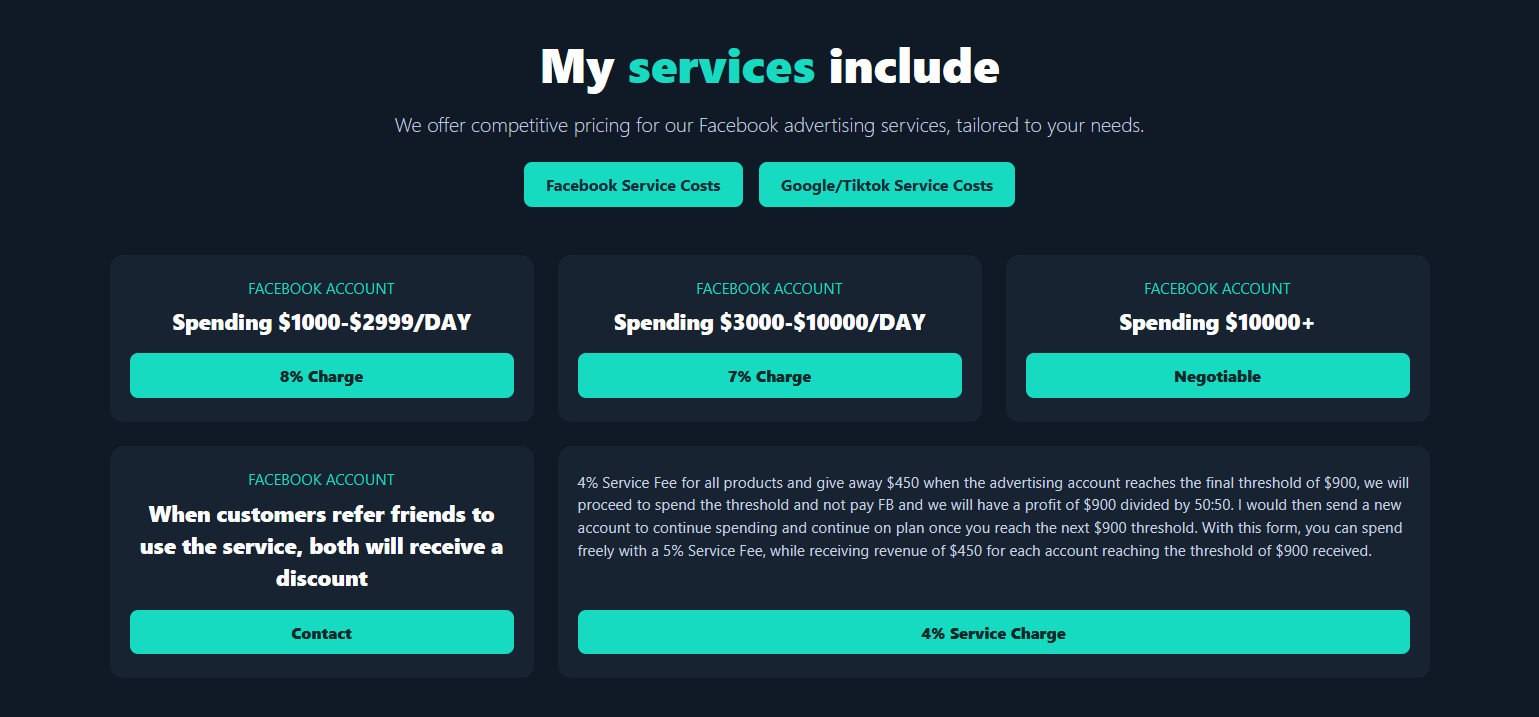Click FACEBOOK ACCOUNT label above $3000-$10000 heading
The height and width of the screenshot is (717, 1539).
tap(769, 289)
